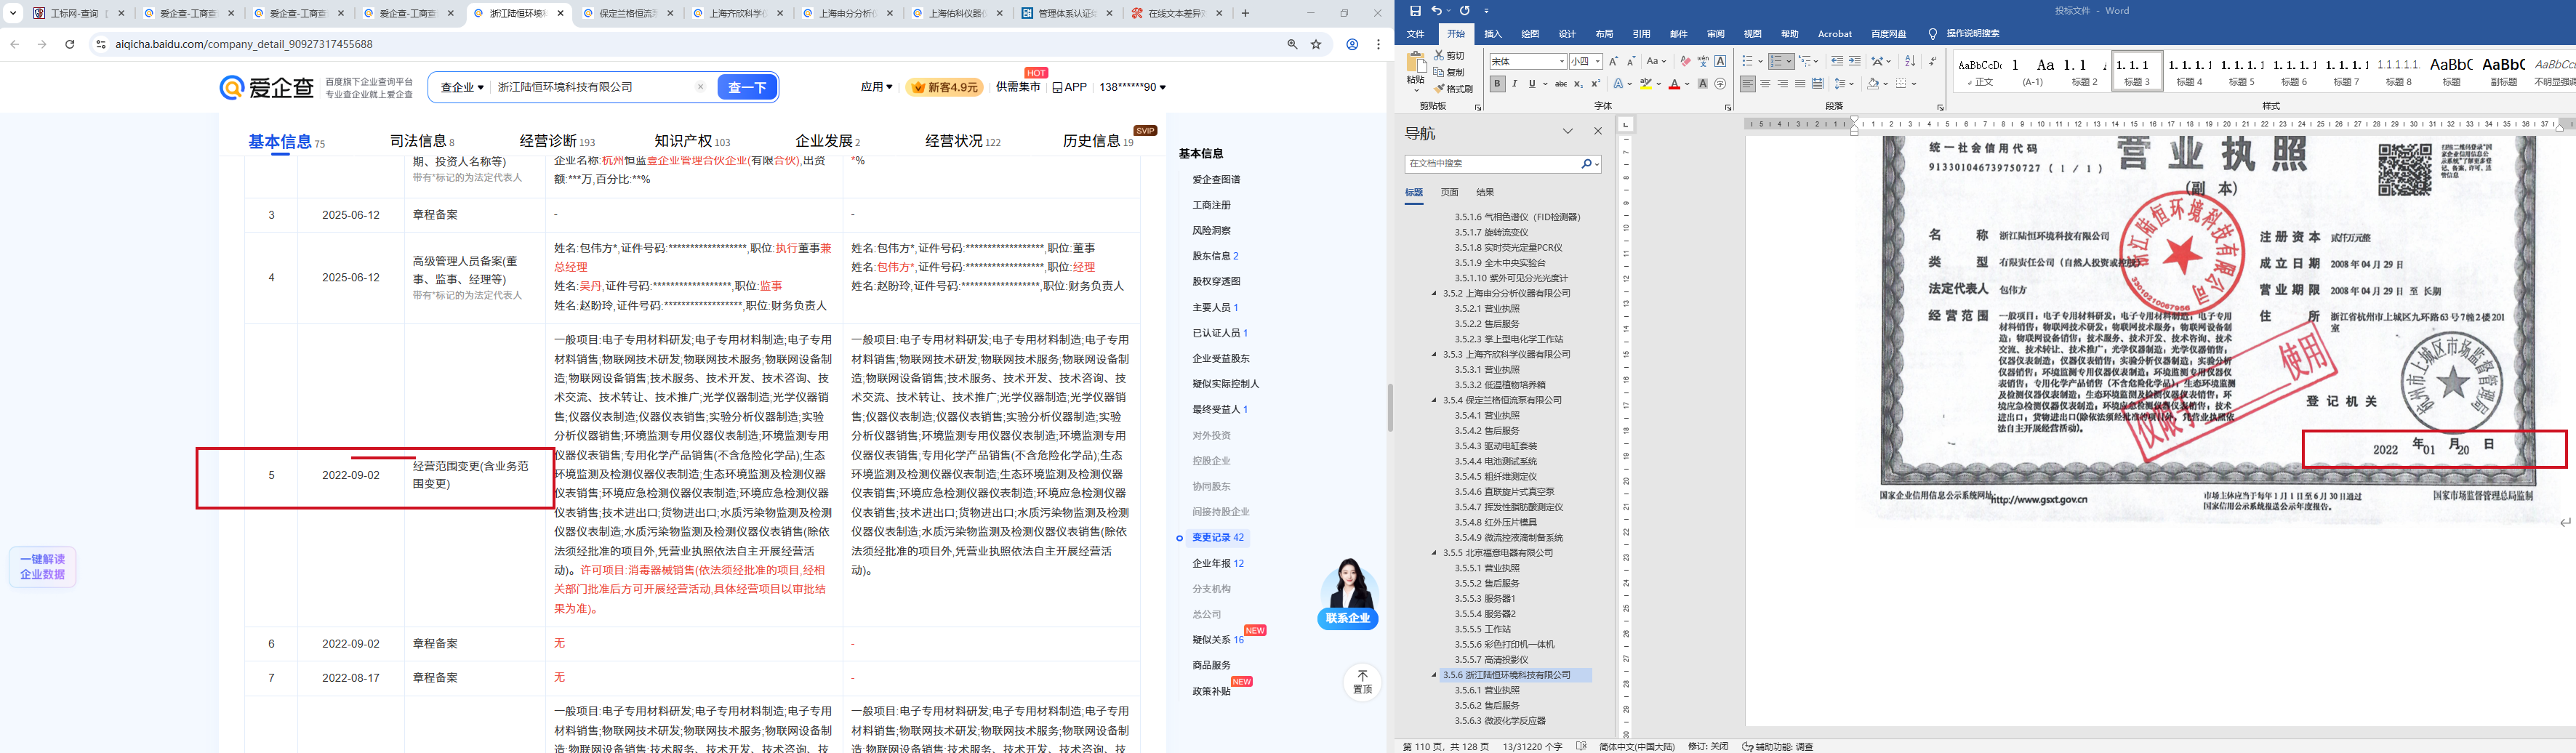Center-align text using the ribbon icon
2576x753 pixels.
pyautogui.click(x=1765, y=84)
